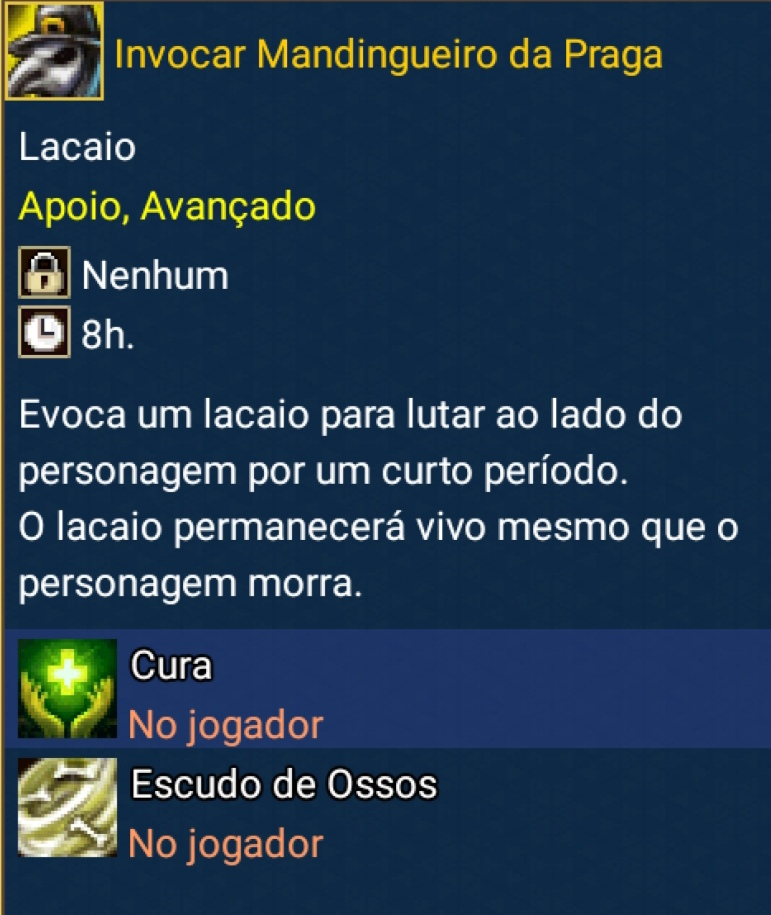Image resolution: width=771 pixels, height=915 pixels.
Task: Select the Escudo de Ossos row
Action: click(388, 807)
